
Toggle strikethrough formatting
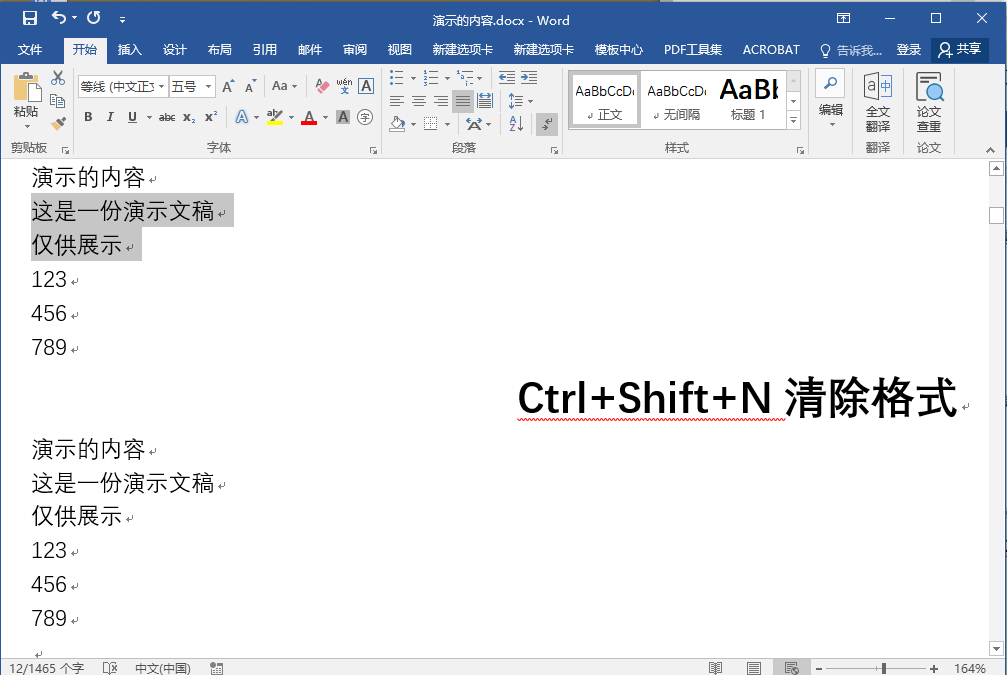click(x=167, y=118)
